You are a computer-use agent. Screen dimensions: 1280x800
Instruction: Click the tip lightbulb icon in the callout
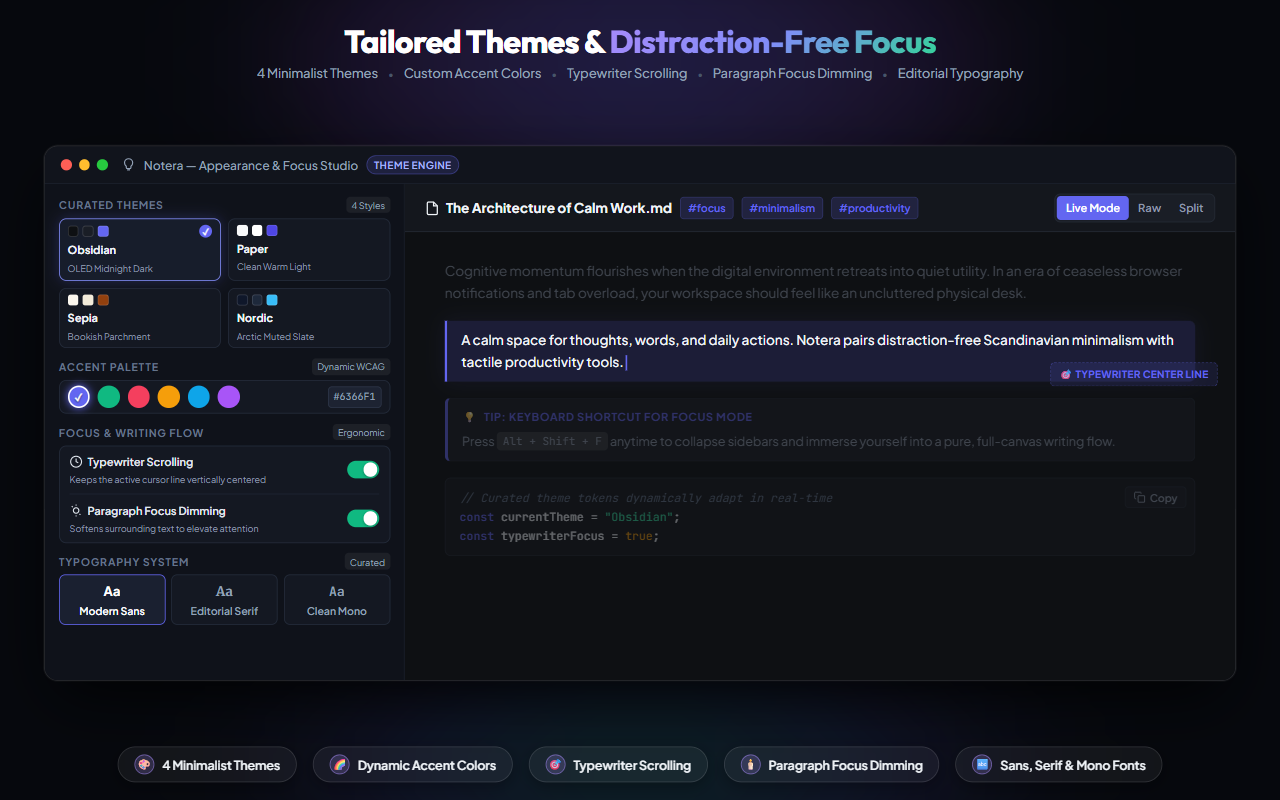coord(469,417)
